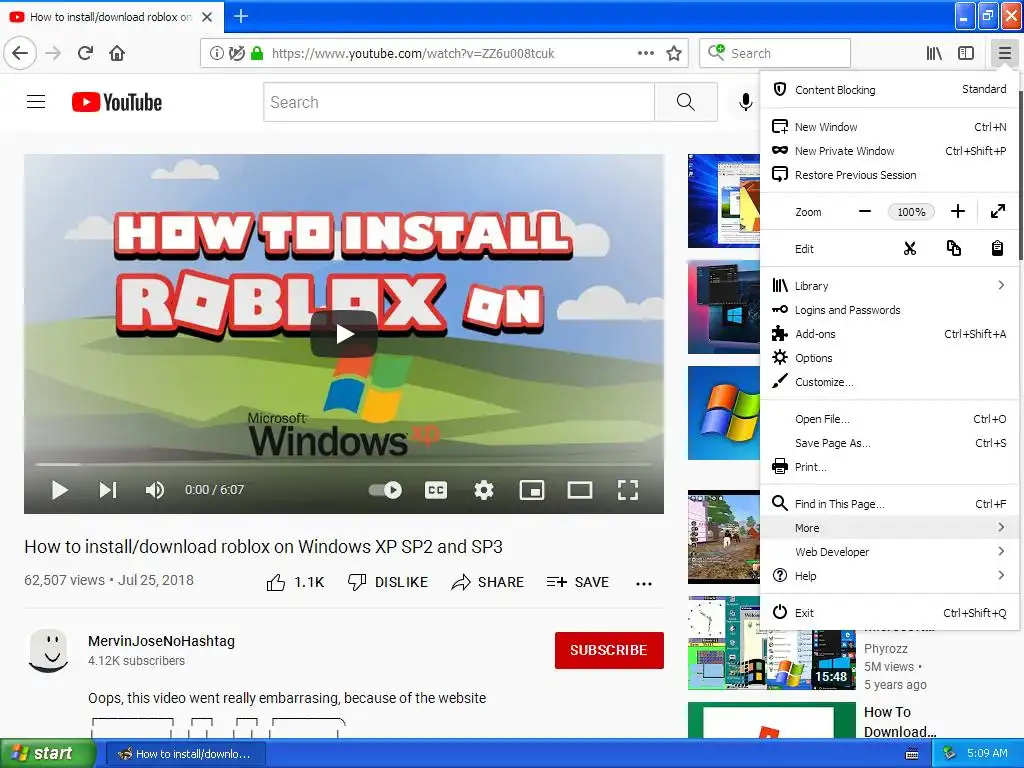Open a new tab with plus button
This screenshot has width=1024, height=768.
click(241, 16)
